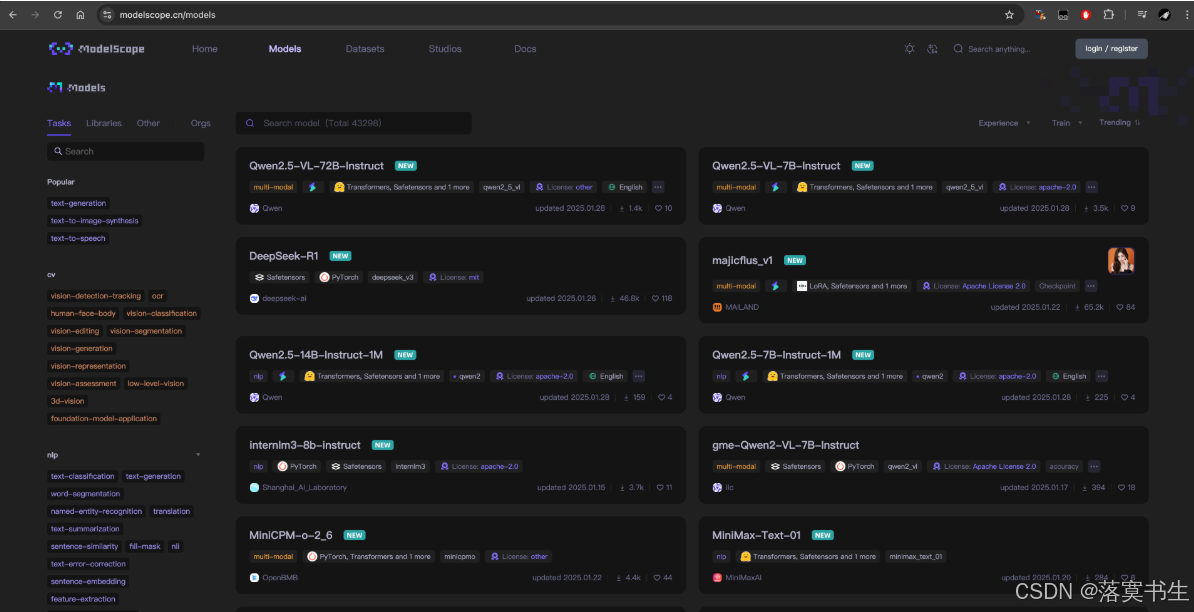Expand more tags on the Qwen2.5-7B-Instruct-1M card
Viewport: 1194px width, 612px height.
coord(1101,376)
